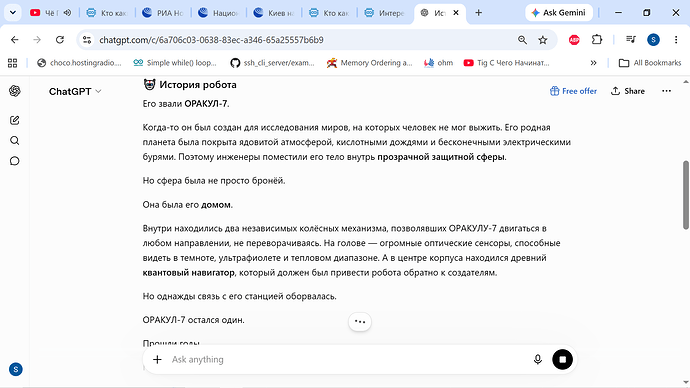Reload the current page
Image resolution: width=690 pixels, height=388 pixels.
point(60,40)
